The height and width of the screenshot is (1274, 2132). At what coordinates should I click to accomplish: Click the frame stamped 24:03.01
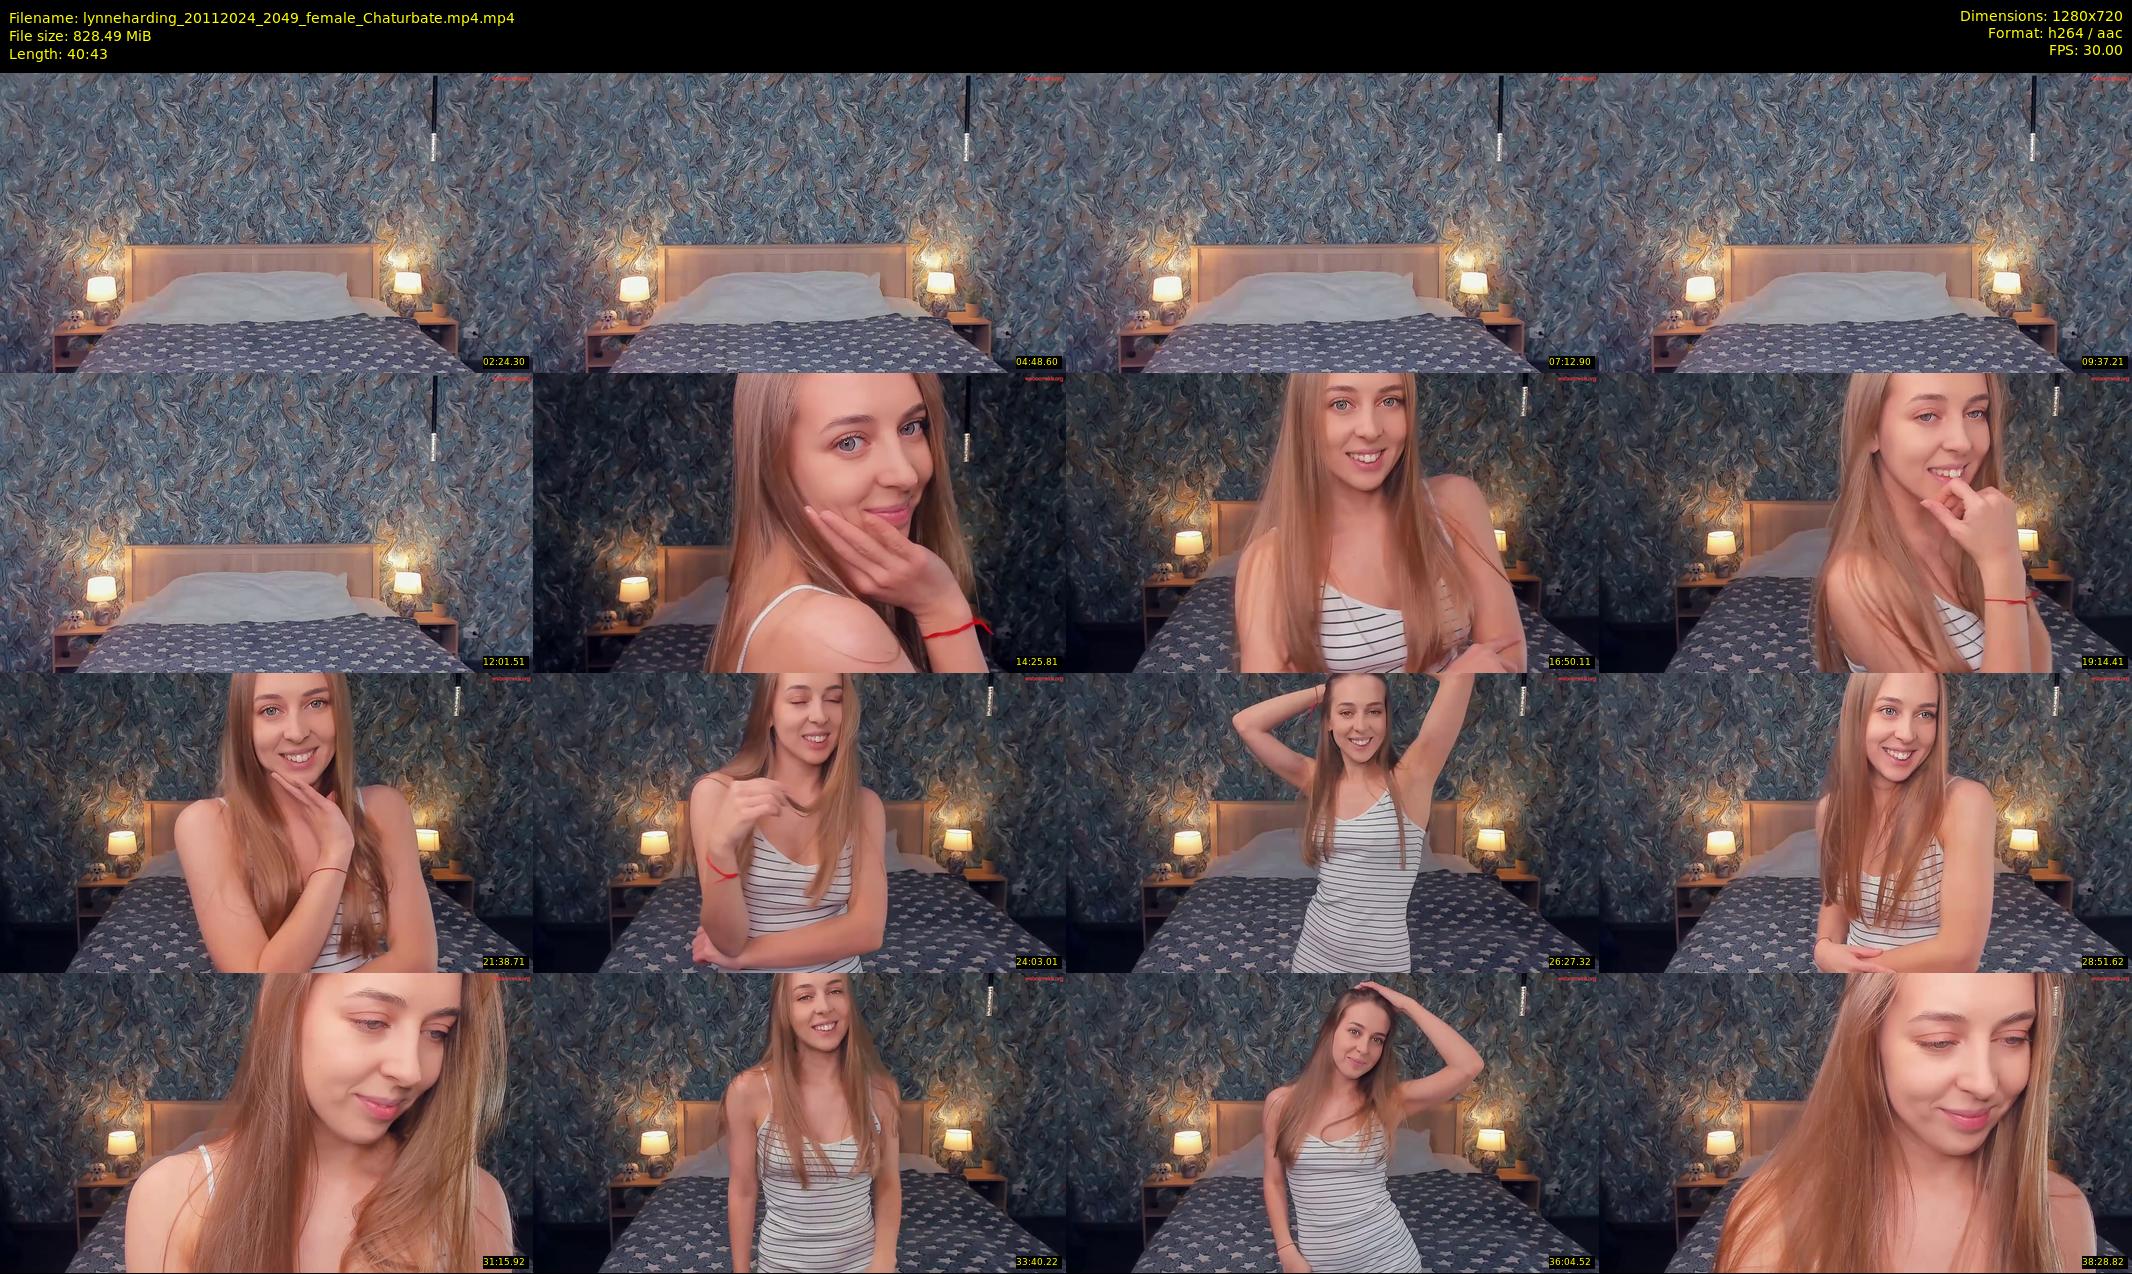pos(799,822)
